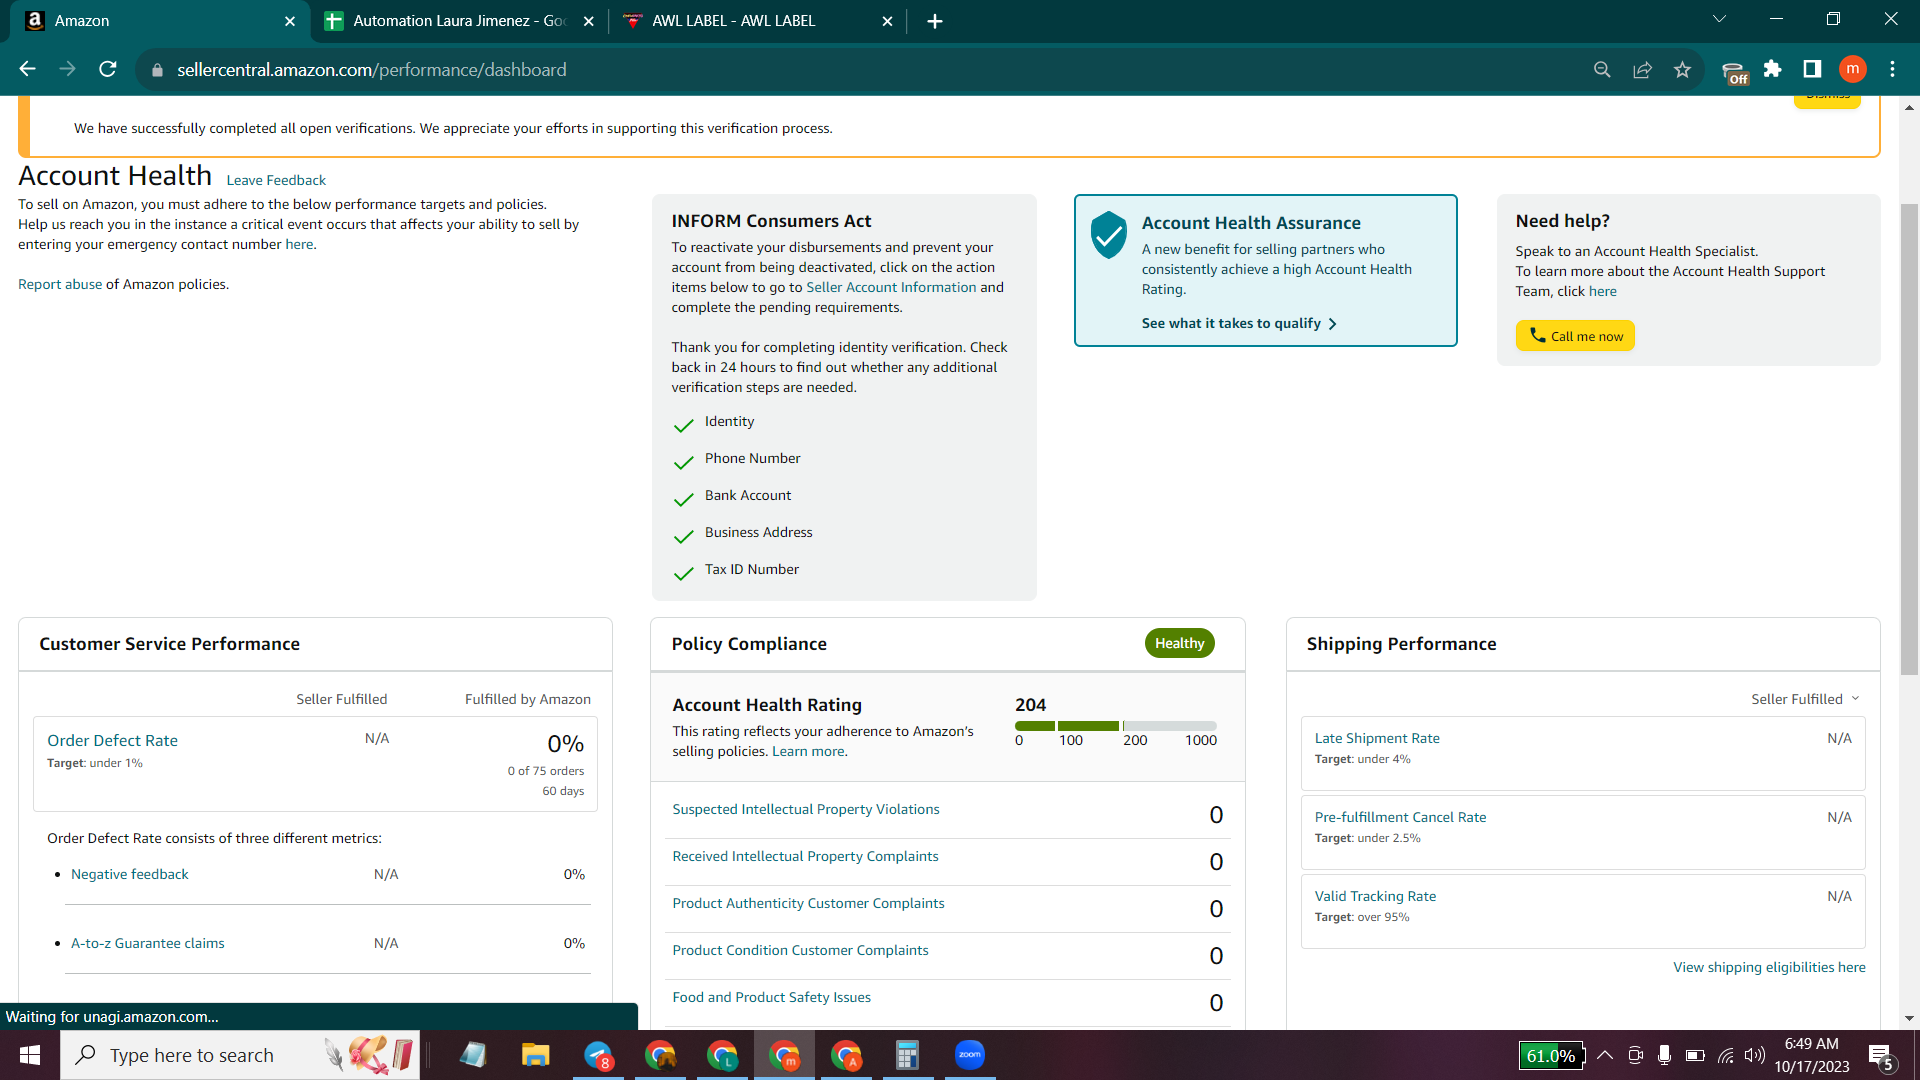This screenshot has width=1920, height=1080.
Task: Expand the Seller Fulfilled shipping dropdown
Action: tap(1805, 699)
